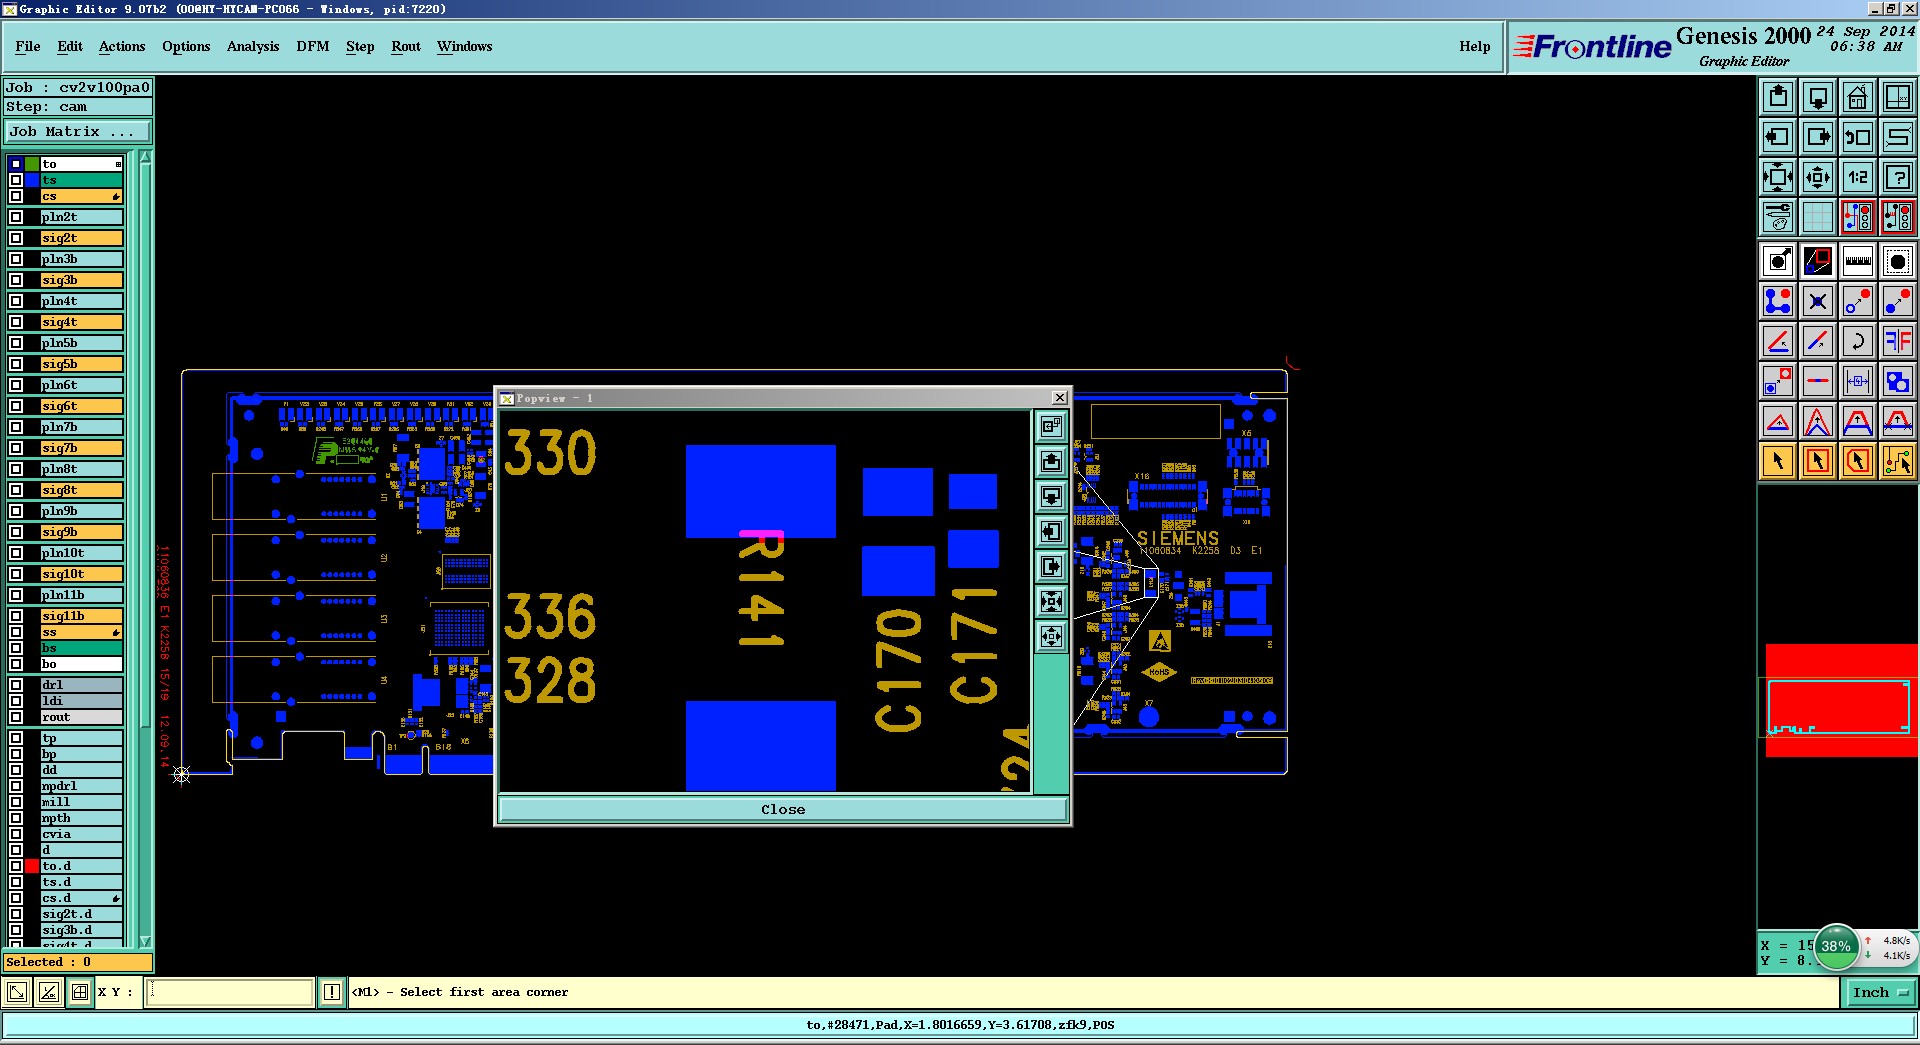Screen dimensions: 1920x1045
Task: Click the rotate curved arrow icon
Action: (x=1858, y=341)
